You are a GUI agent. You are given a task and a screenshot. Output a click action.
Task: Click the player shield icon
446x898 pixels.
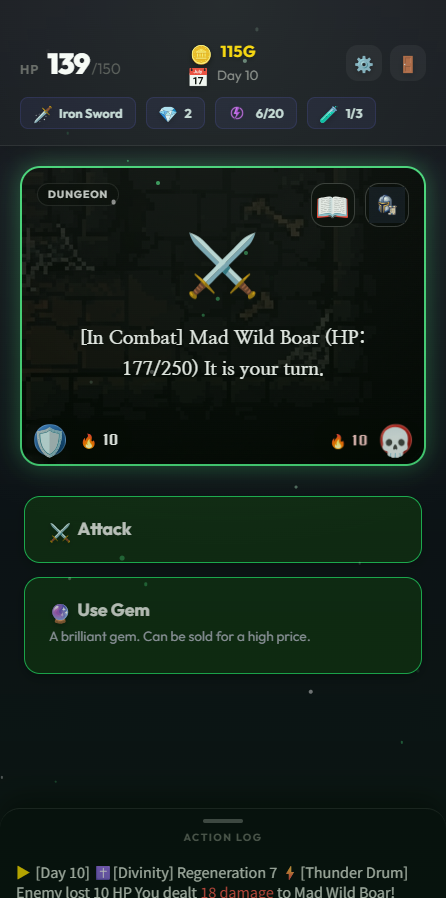pos(50,440)
